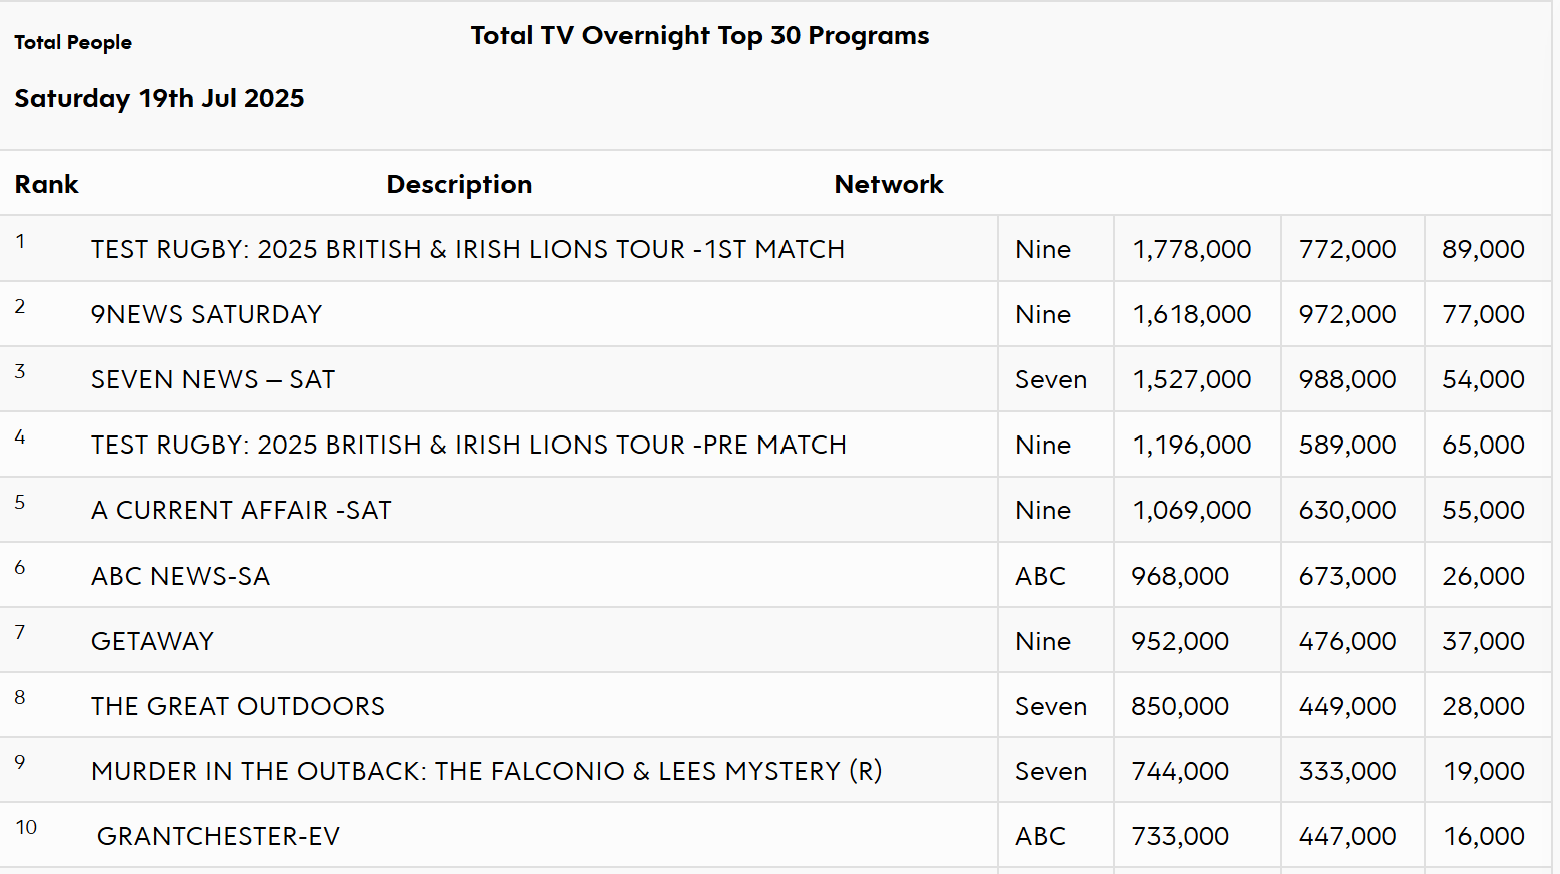Click the value 733,000
Viewport: 1560px width, 874px height.
1180,836
